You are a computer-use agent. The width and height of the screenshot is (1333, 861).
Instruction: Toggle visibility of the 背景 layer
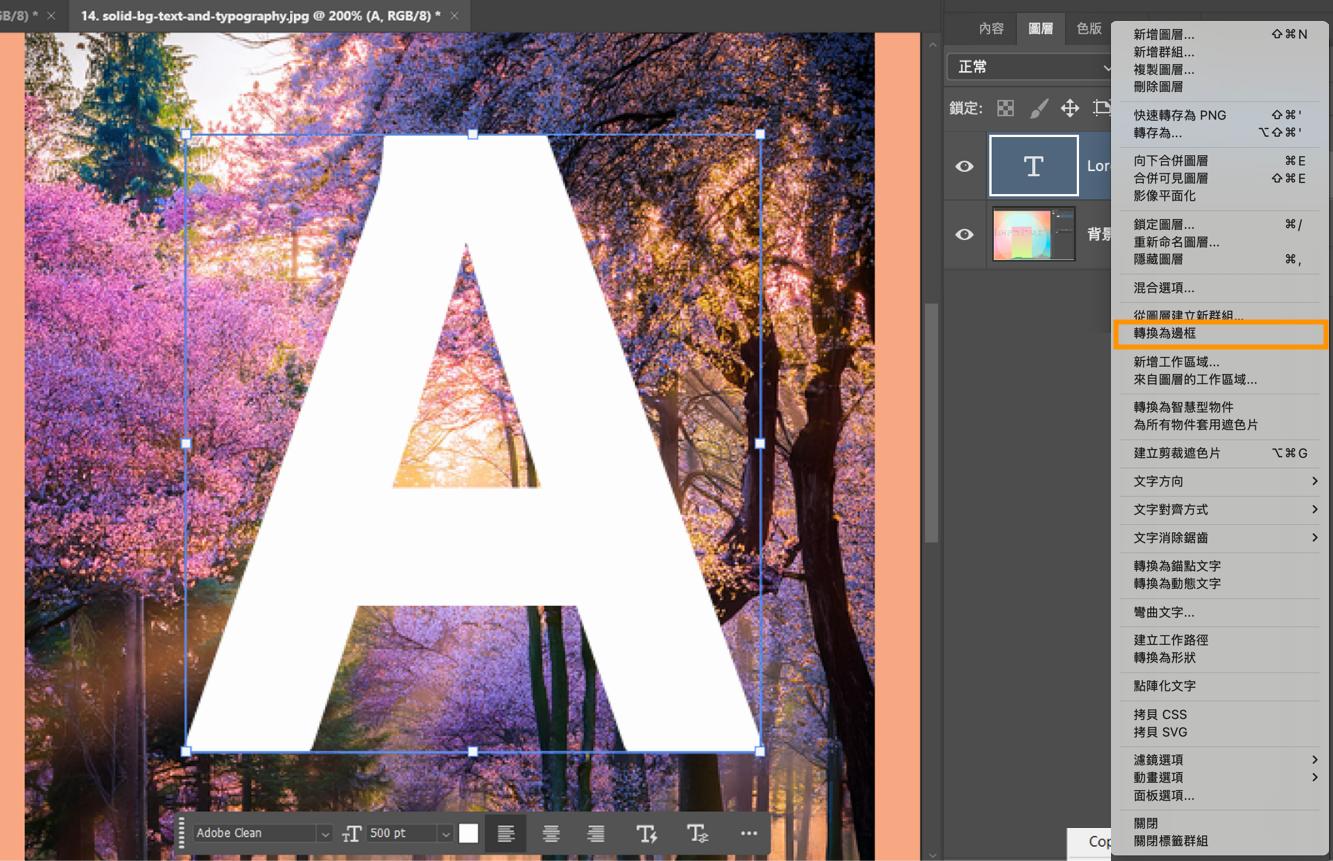[x=963, y=234]
